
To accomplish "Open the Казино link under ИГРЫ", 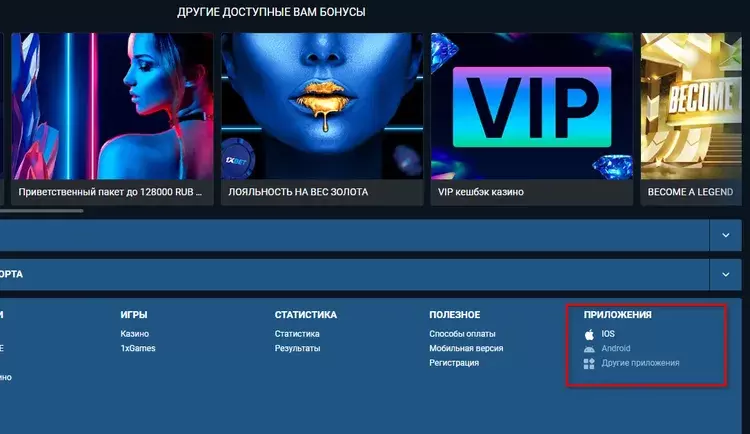I will pos(134,334).
